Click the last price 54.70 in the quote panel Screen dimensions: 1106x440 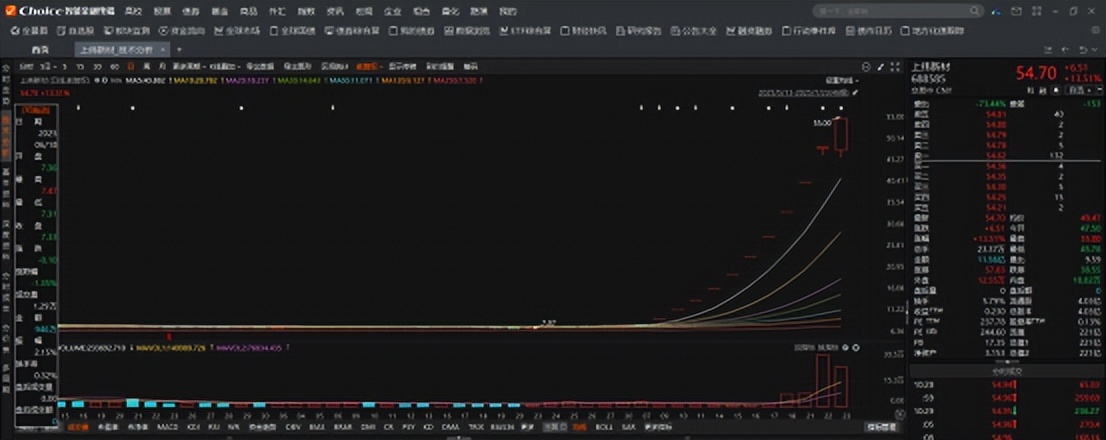coord(1036,73)
